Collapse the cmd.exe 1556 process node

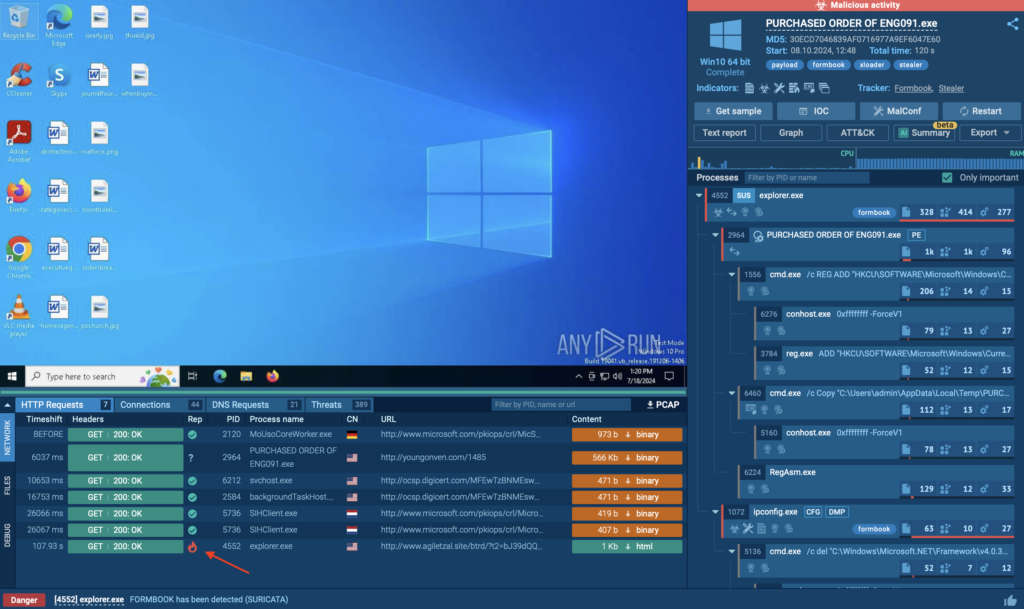pos(731,275)
